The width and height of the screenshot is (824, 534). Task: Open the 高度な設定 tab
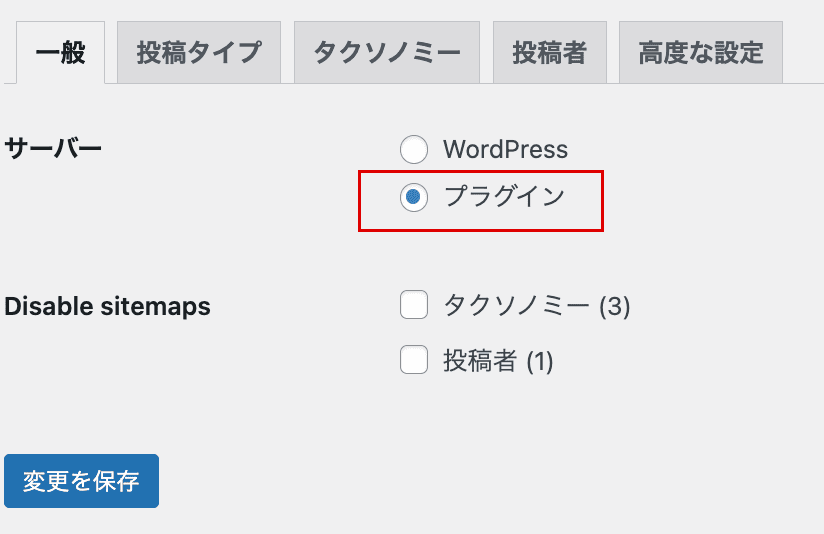click(701, 53)
